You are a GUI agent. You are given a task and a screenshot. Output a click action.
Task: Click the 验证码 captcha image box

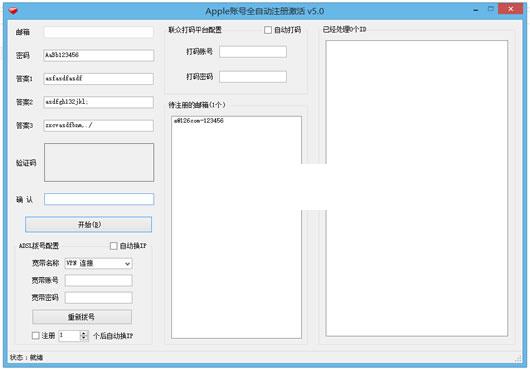[x=99, y=163]
